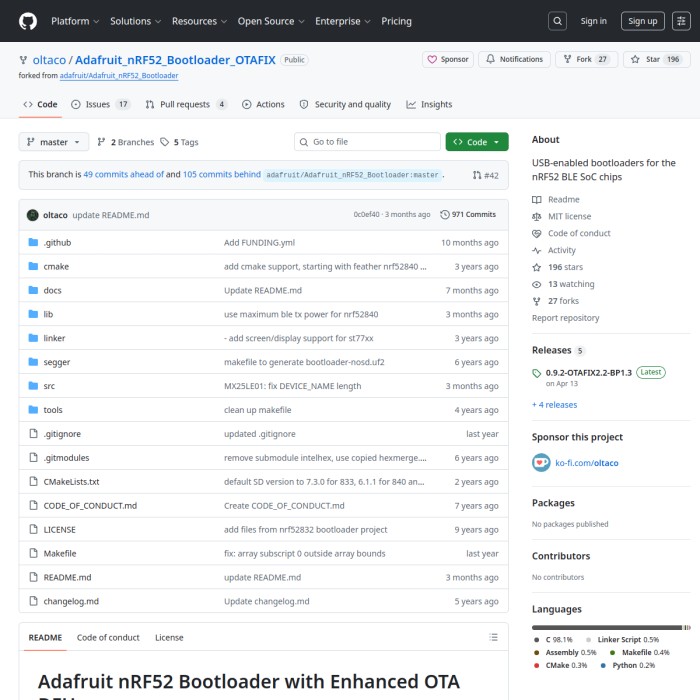Select the Code of conduct README tab
The width and height of the screenshot is (700, 700).
pyautogui.click(x=108, y=638)
